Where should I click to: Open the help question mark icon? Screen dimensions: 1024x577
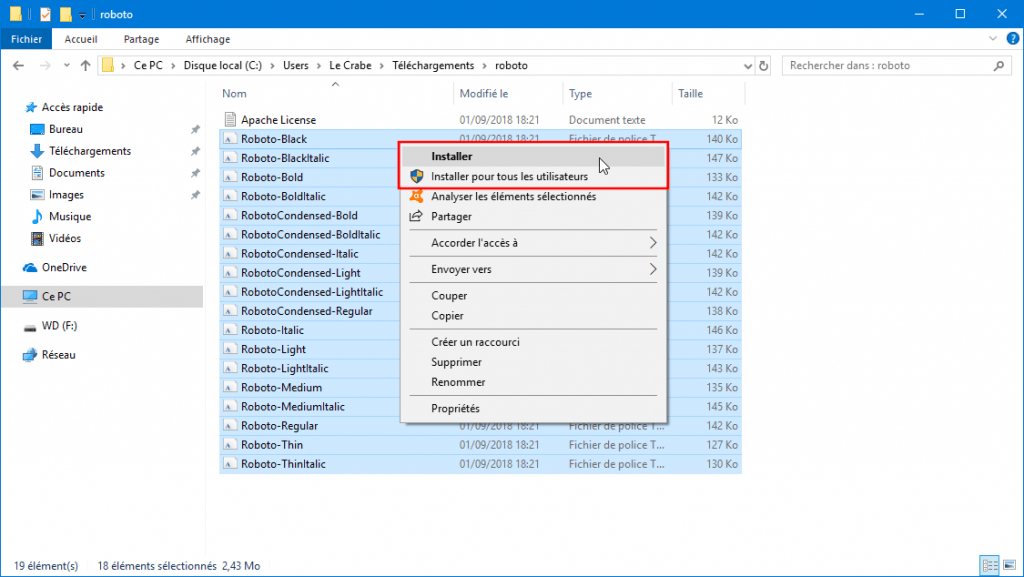[1013, 39]
